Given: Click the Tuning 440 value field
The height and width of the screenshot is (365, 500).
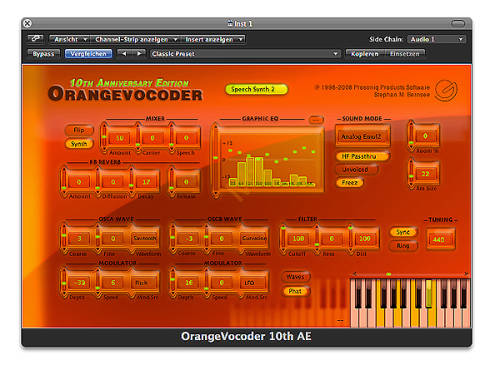Looking at the screenshot, I should [x=440, y=239].
